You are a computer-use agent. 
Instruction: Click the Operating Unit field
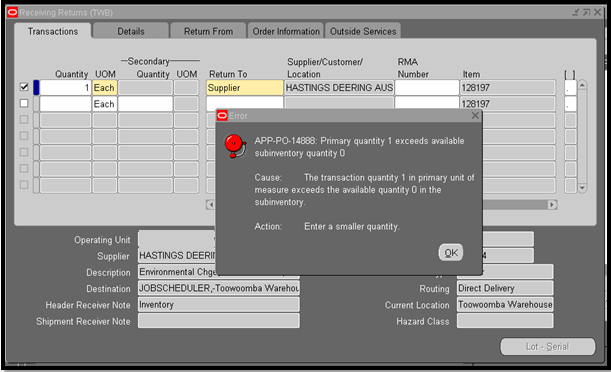point(177,239)
